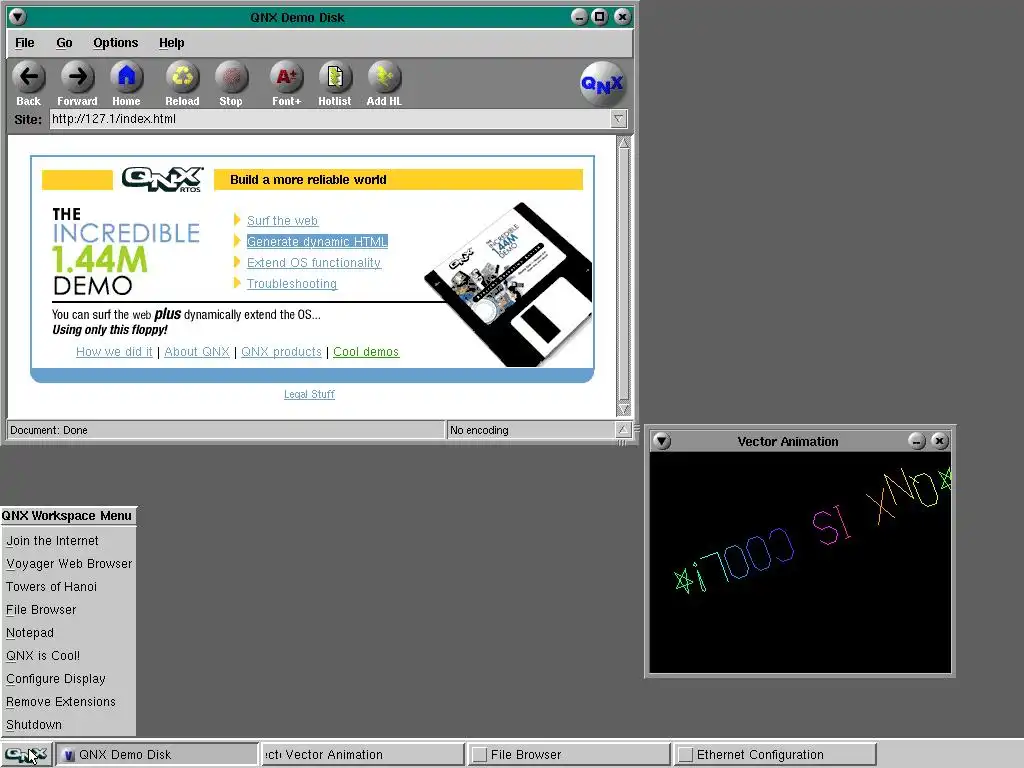Image resolution: width=1024 pixels, height=768 pixels.
Task: Start Towers of Hanoi from Workspace Menu
Action: 68,586
